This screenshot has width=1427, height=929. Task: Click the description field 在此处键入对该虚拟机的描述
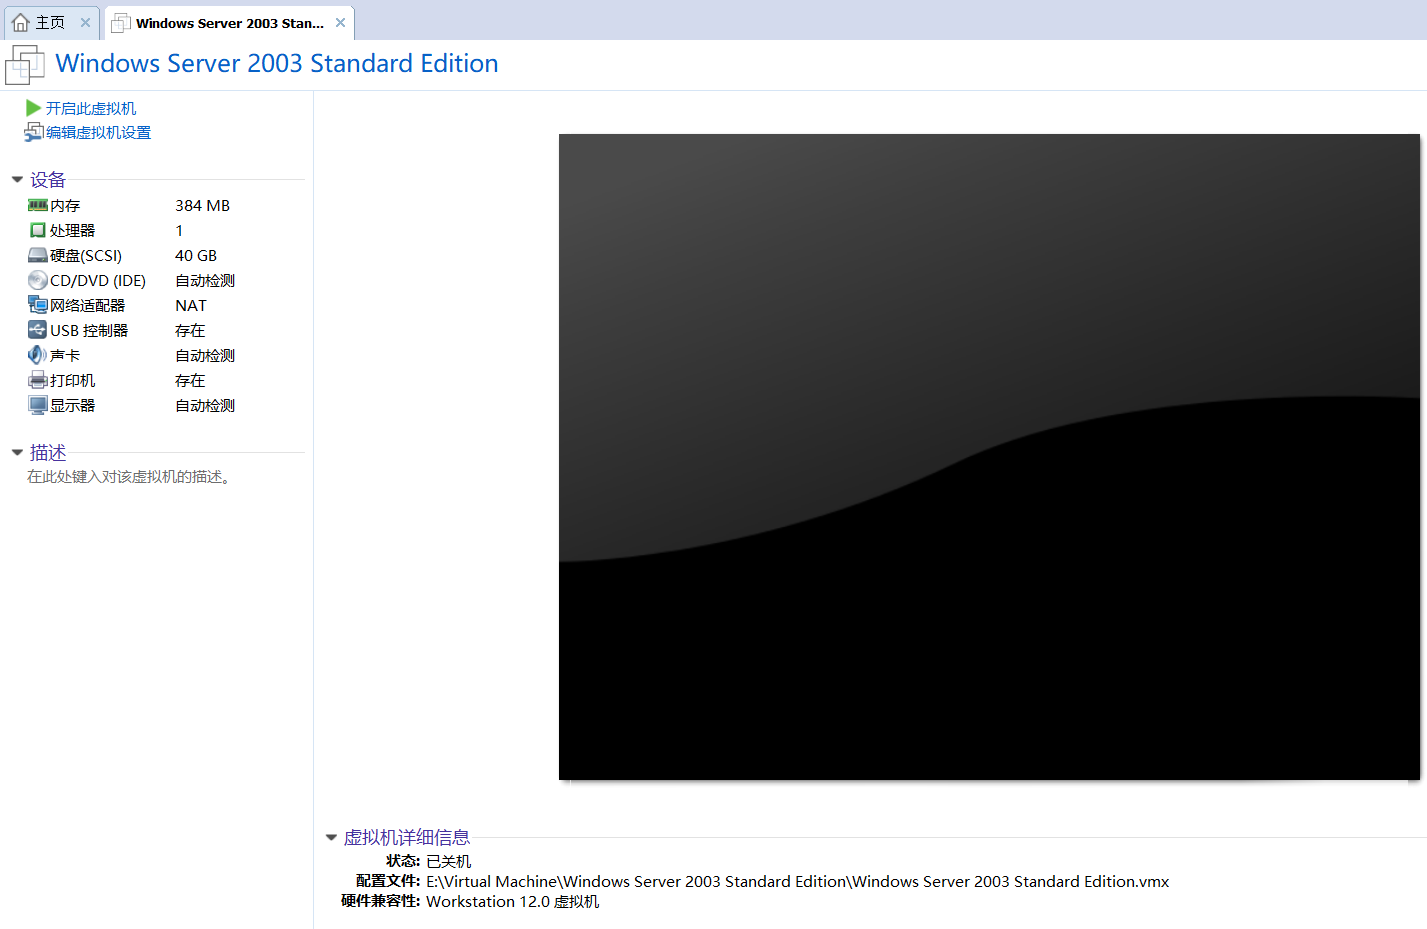click(x=130, y=477)
